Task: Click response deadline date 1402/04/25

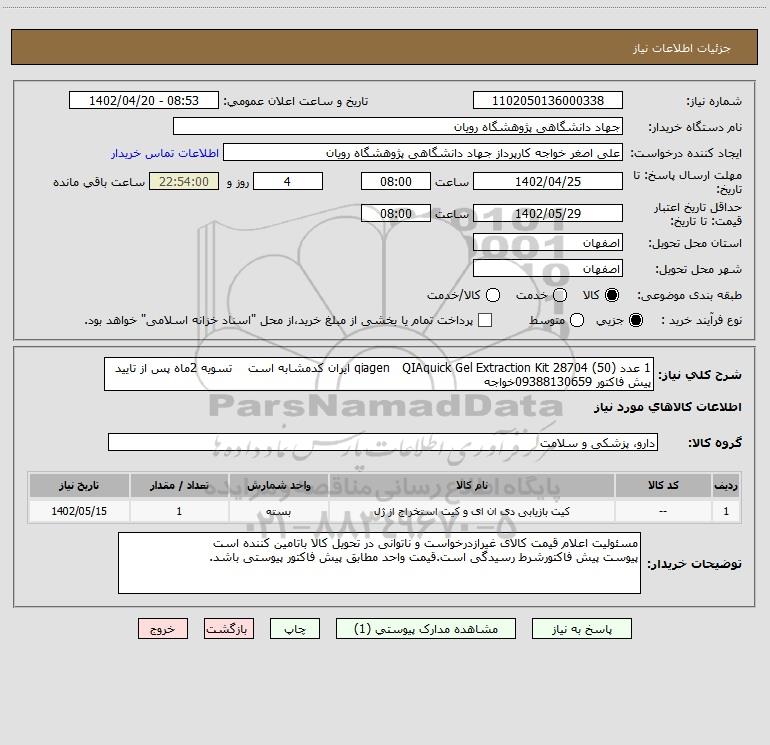Action: click(548, 181)
